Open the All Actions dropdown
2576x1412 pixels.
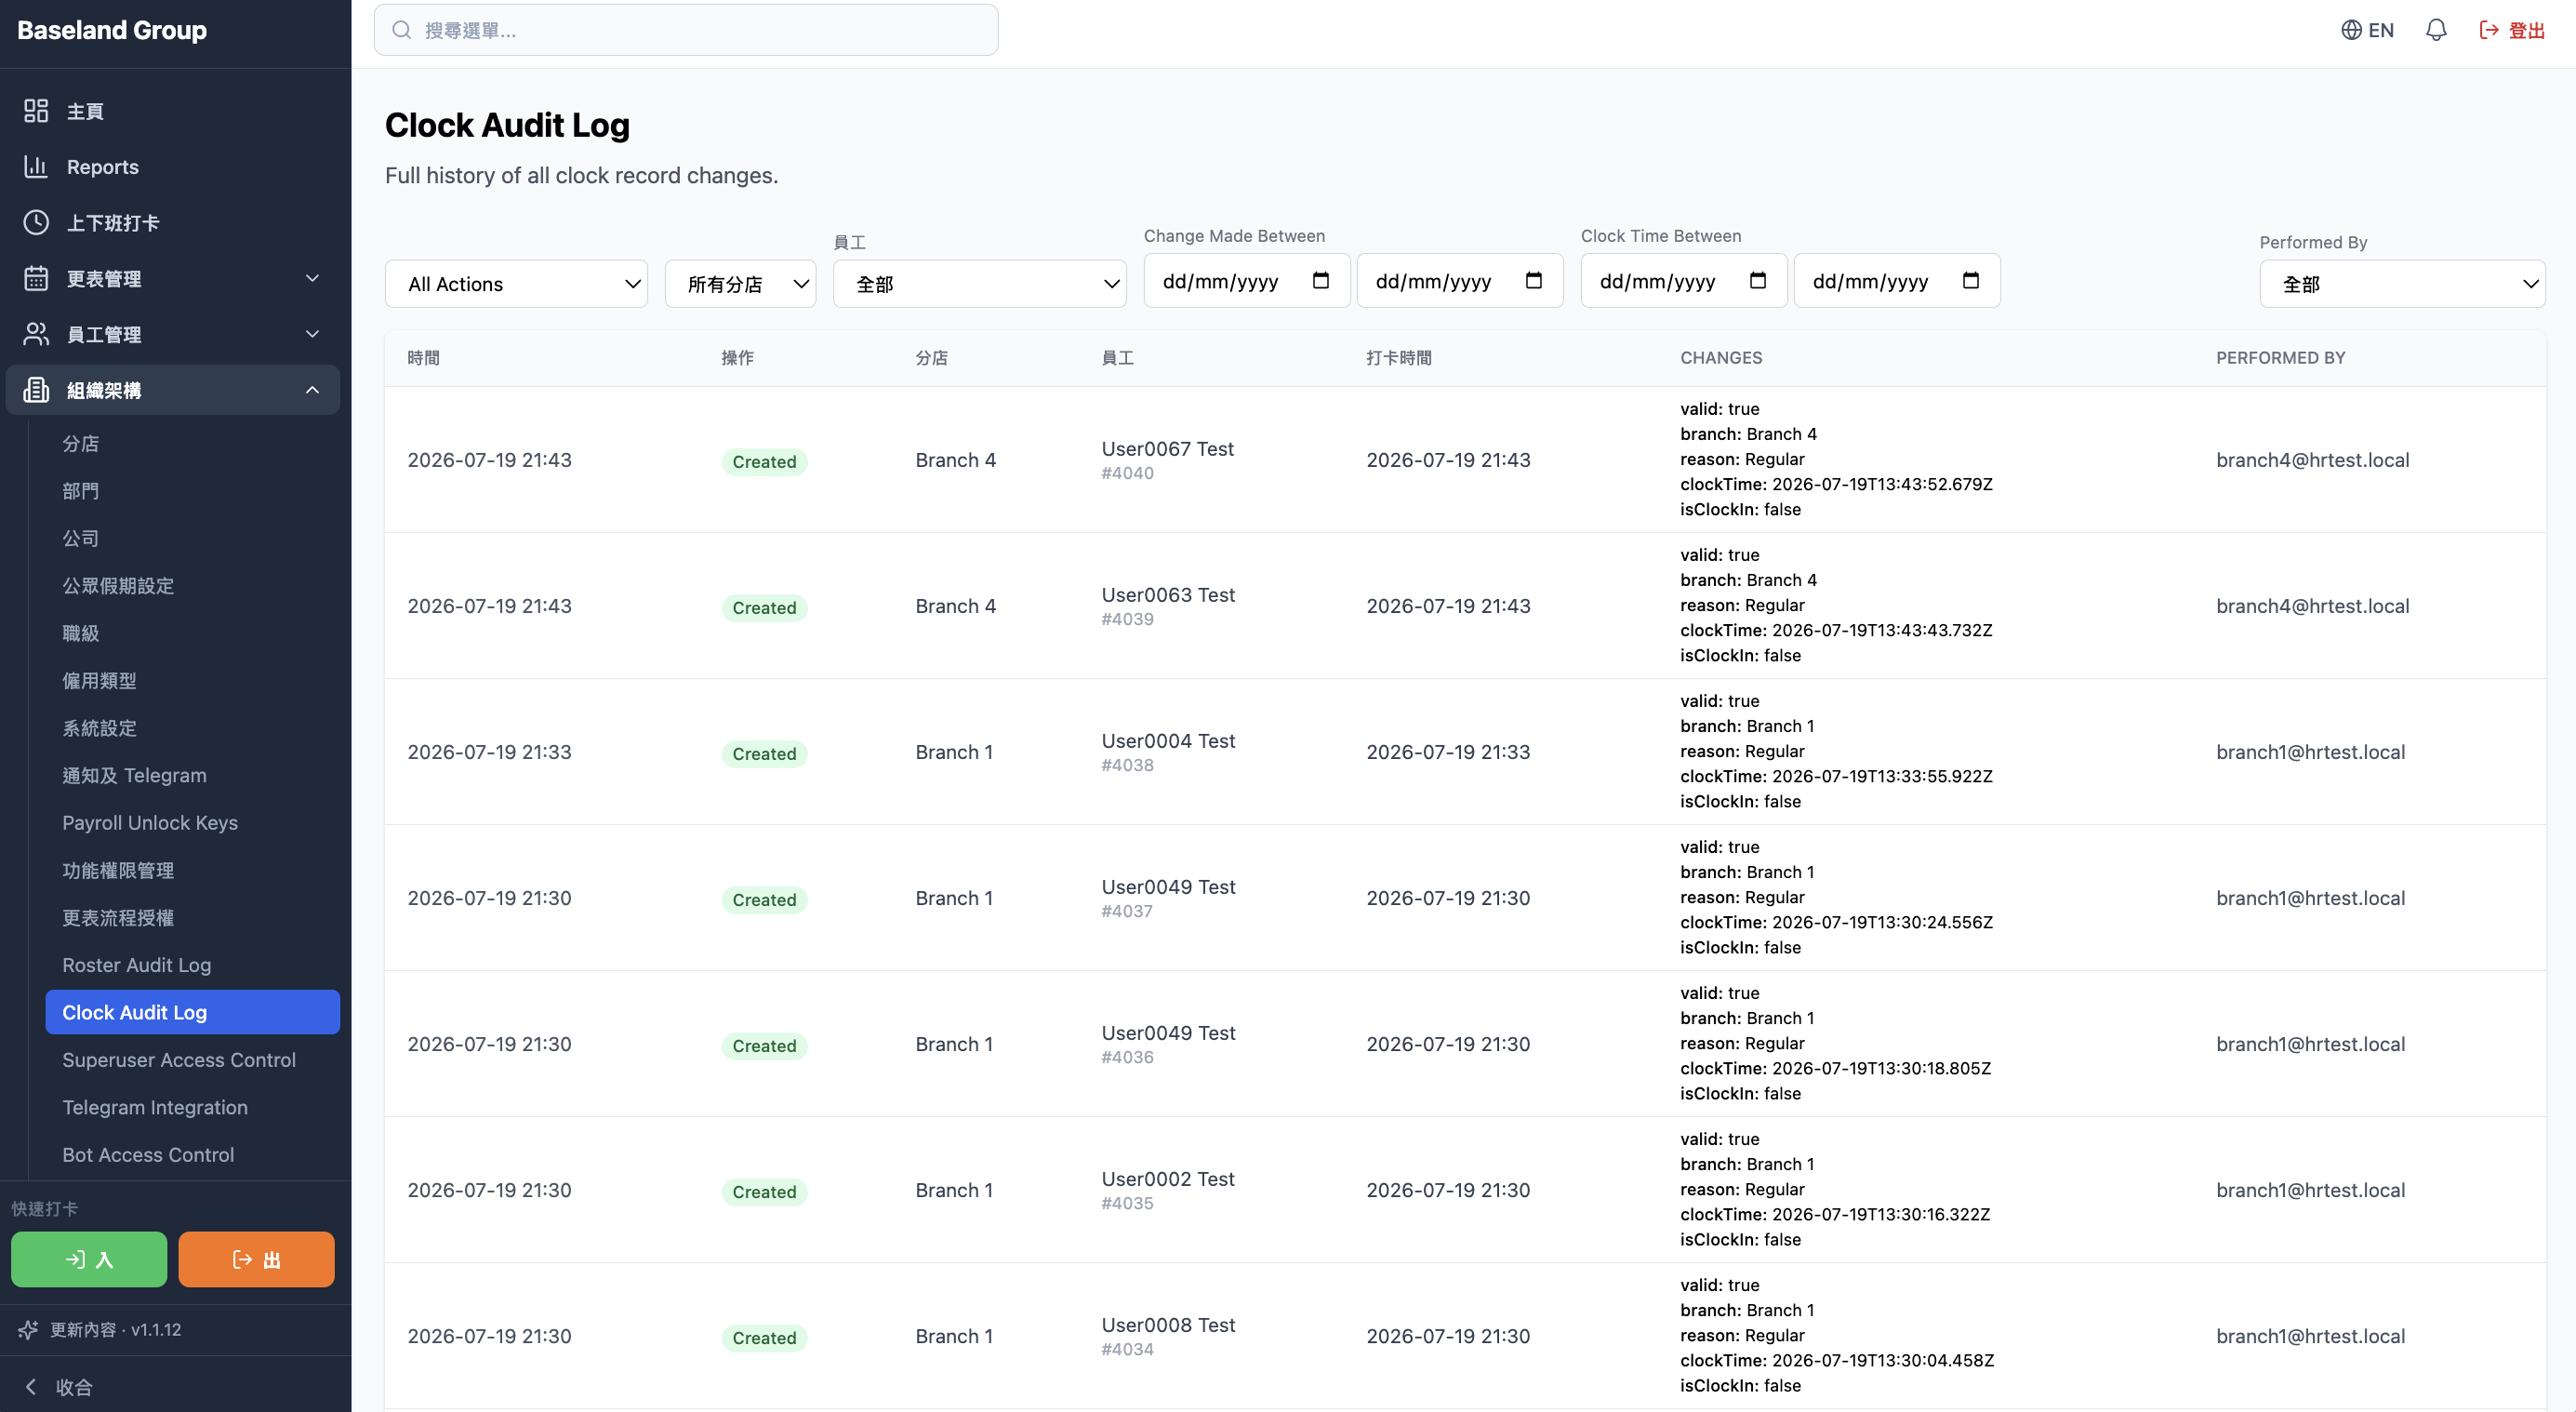516,284
